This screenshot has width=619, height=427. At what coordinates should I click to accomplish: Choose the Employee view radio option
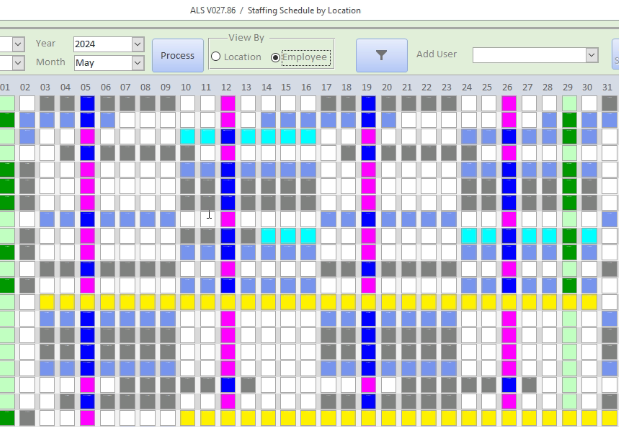click(x=276, y=58)
